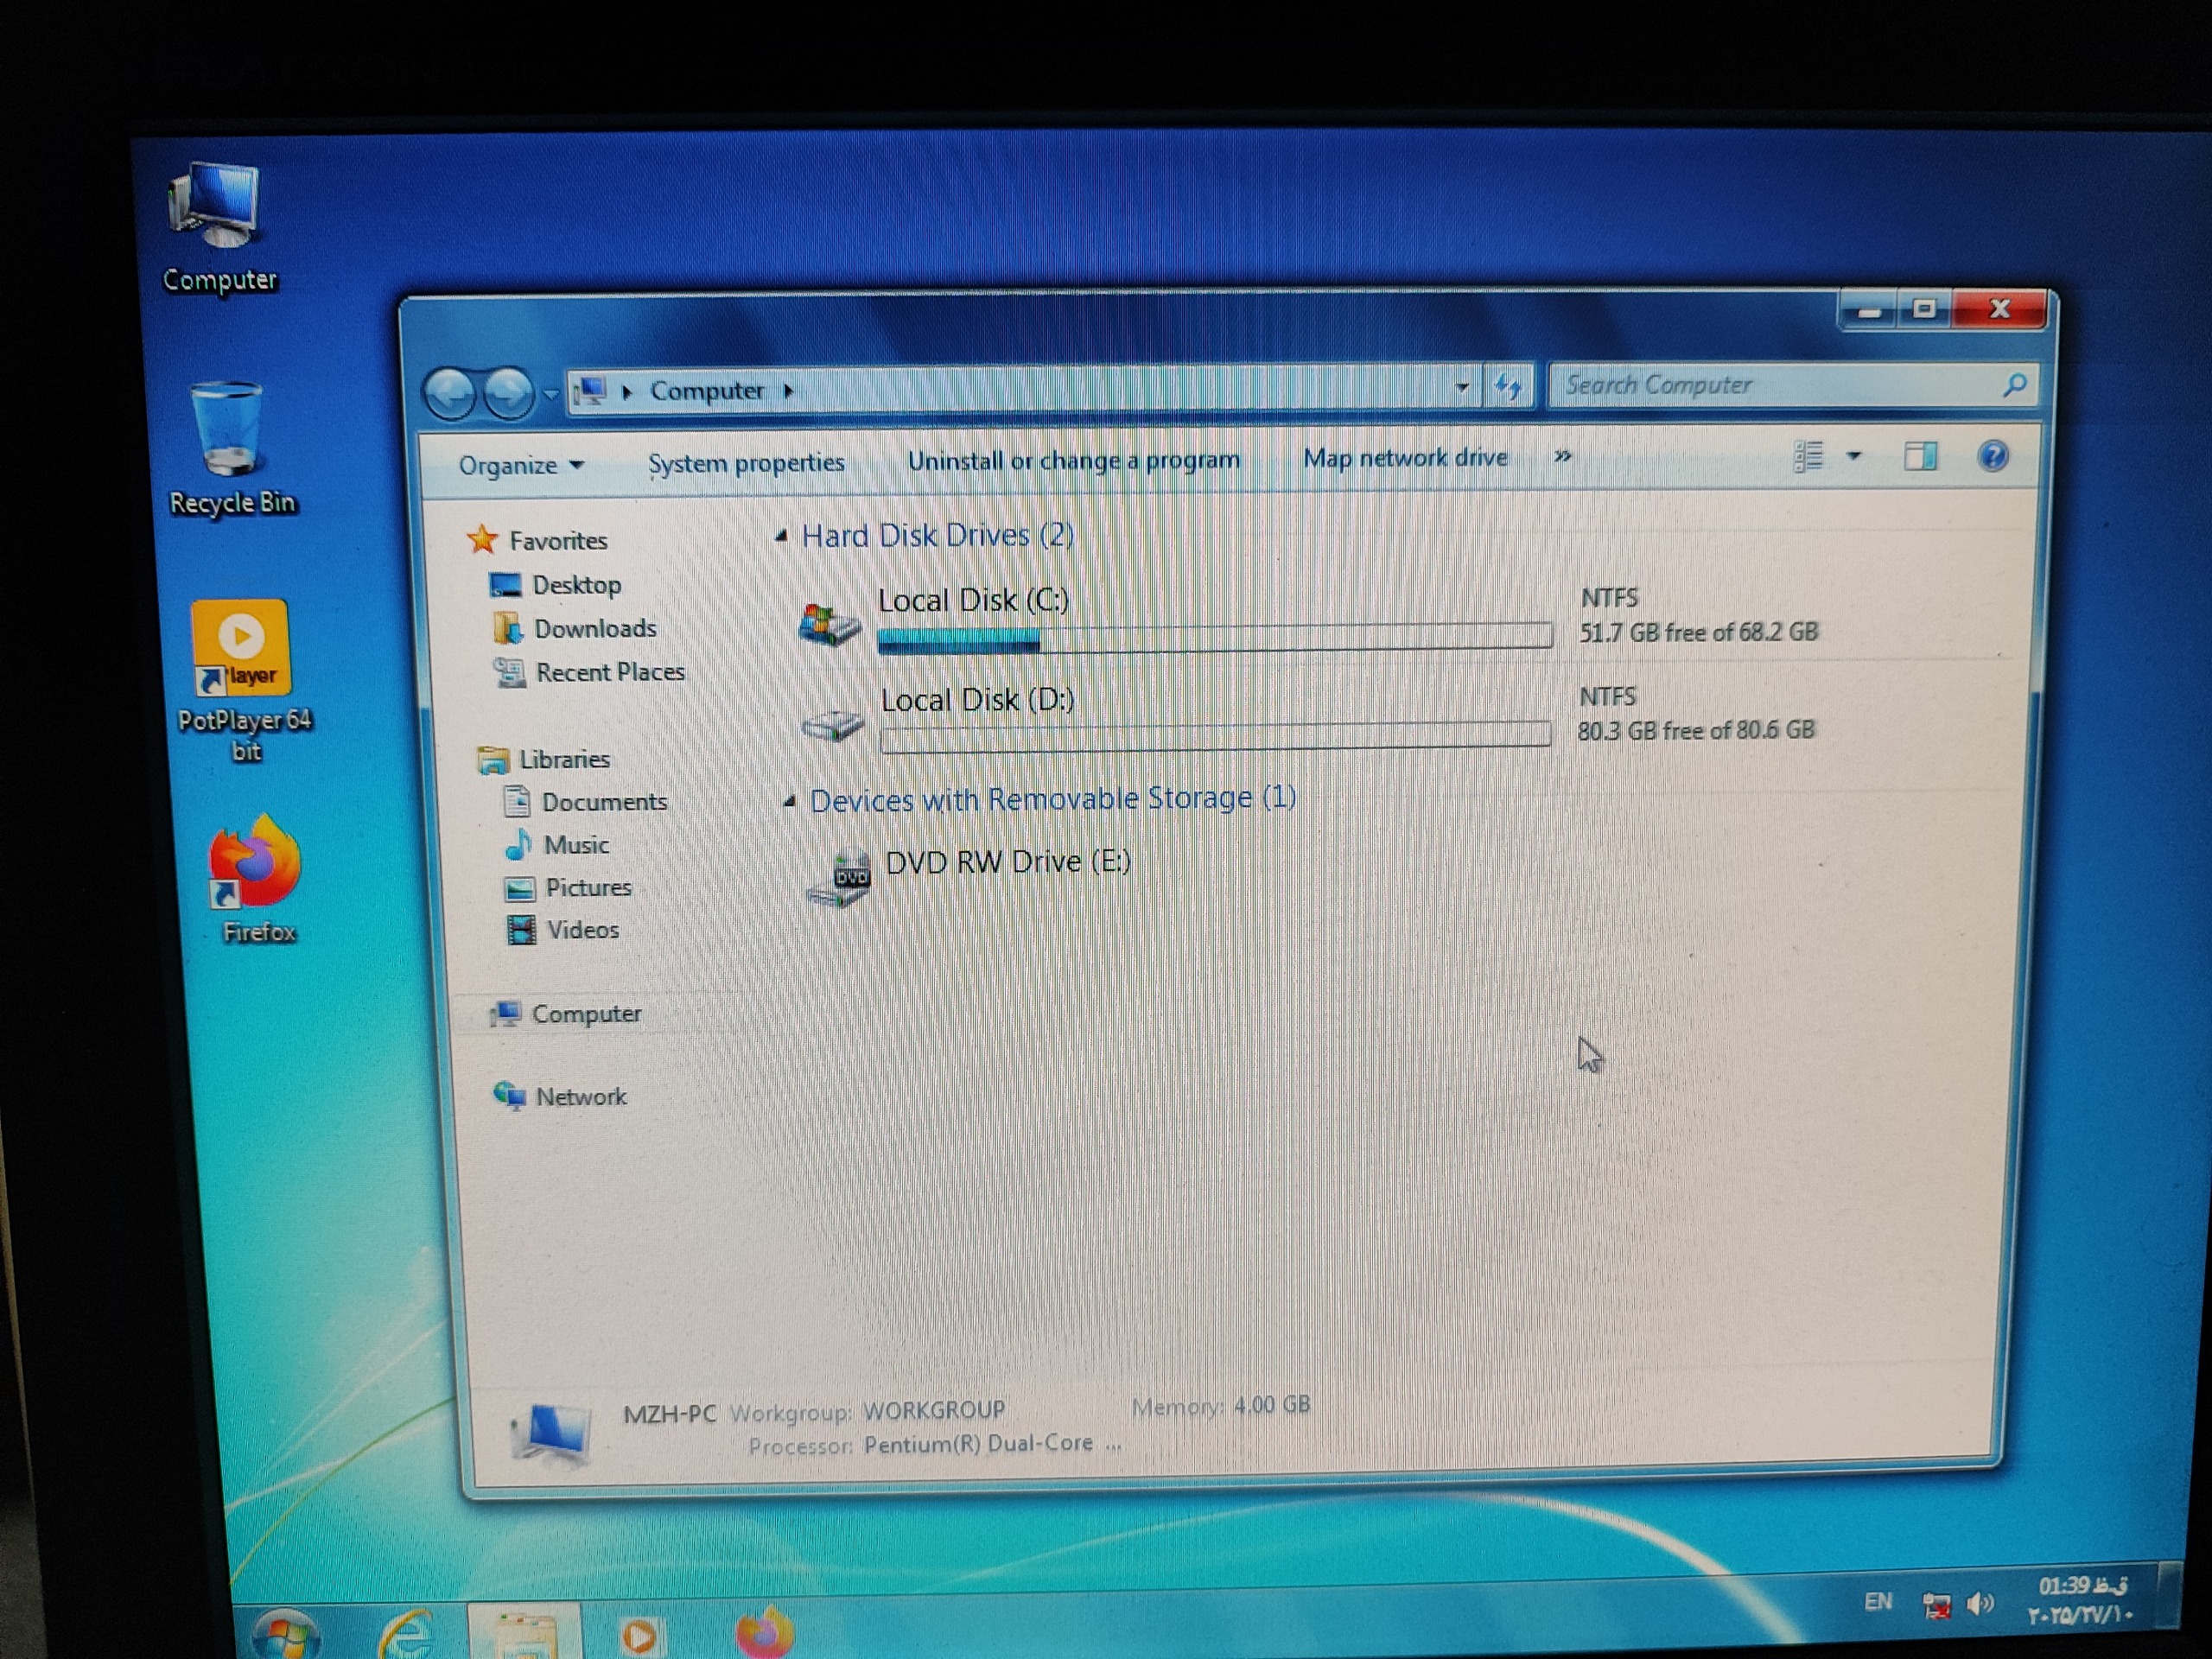Screen dimensions: 2212x1659
Task: Click Uninstall or change a program
Action: [1073, 461]
